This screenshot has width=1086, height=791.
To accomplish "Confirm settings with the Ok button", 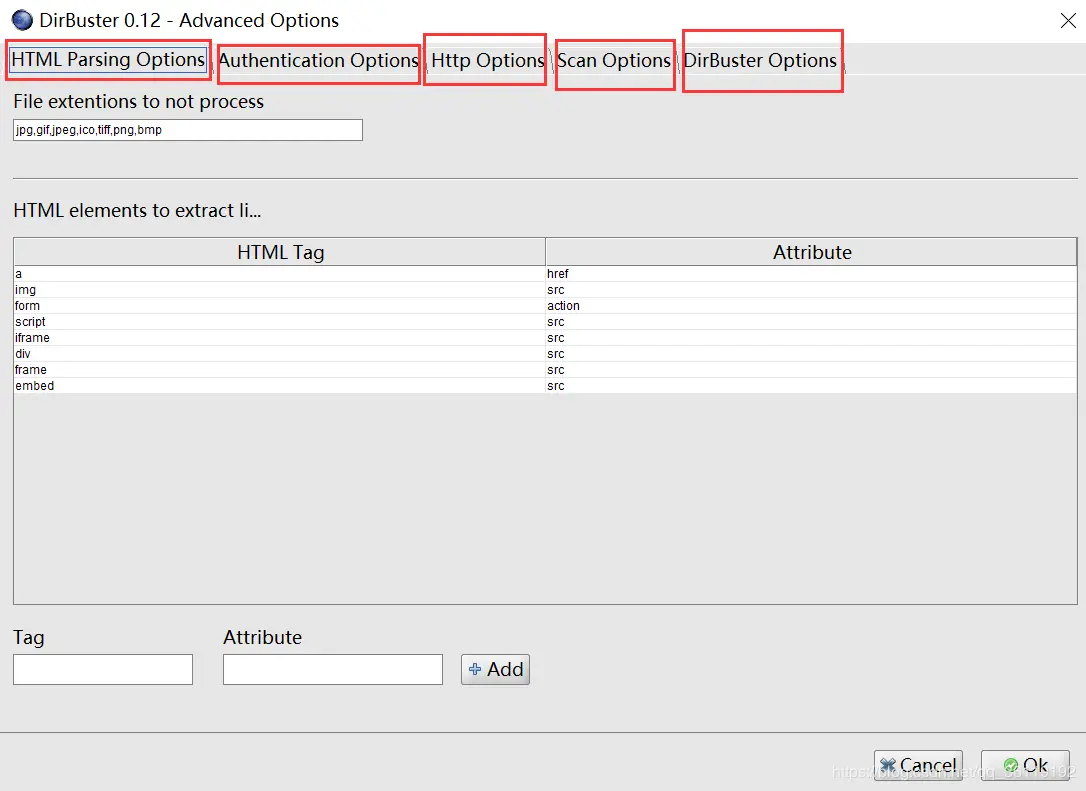I will pos(1026,765).
